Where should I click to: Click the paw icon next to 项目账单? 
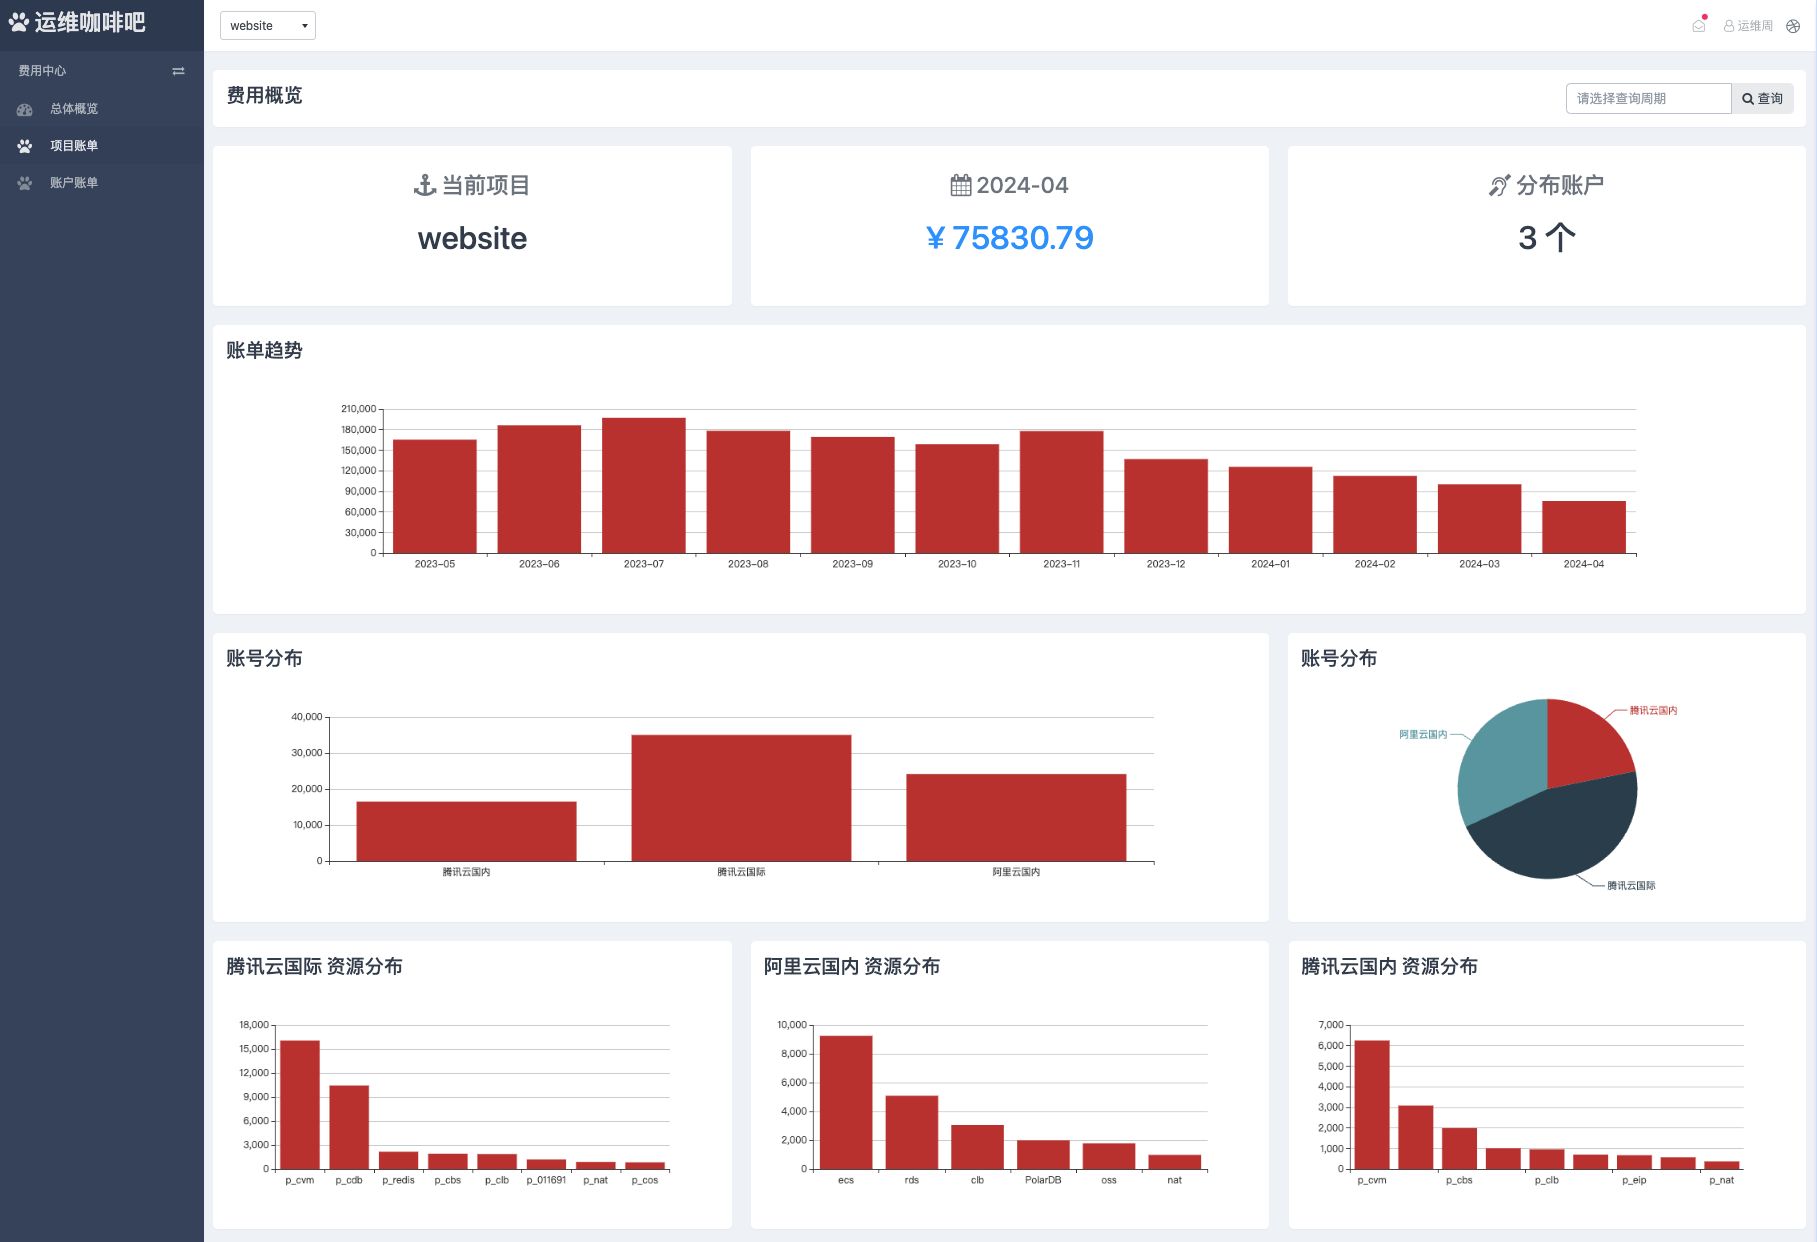(x=25, y=146)
